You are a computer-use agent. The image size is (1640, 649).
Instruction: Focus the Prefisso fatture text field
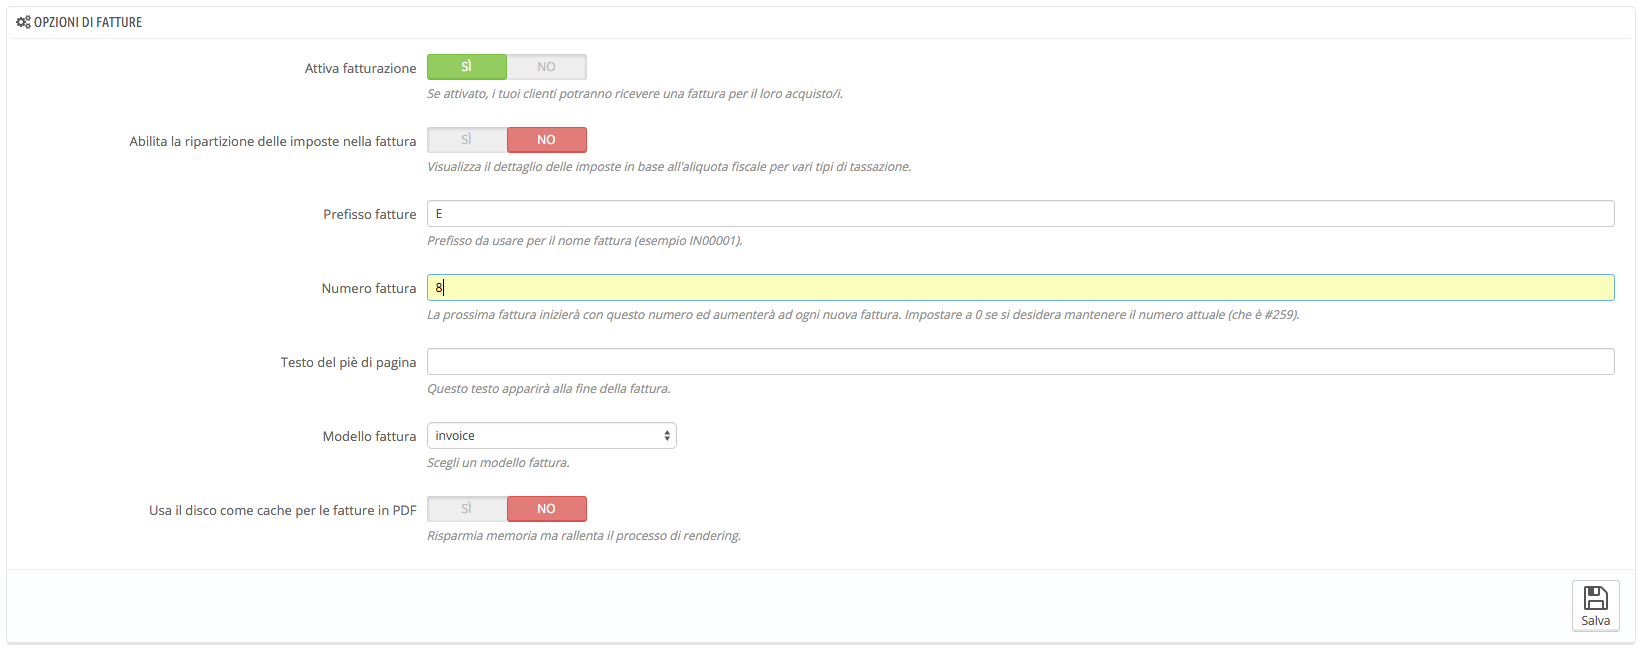pos(1020,214)
